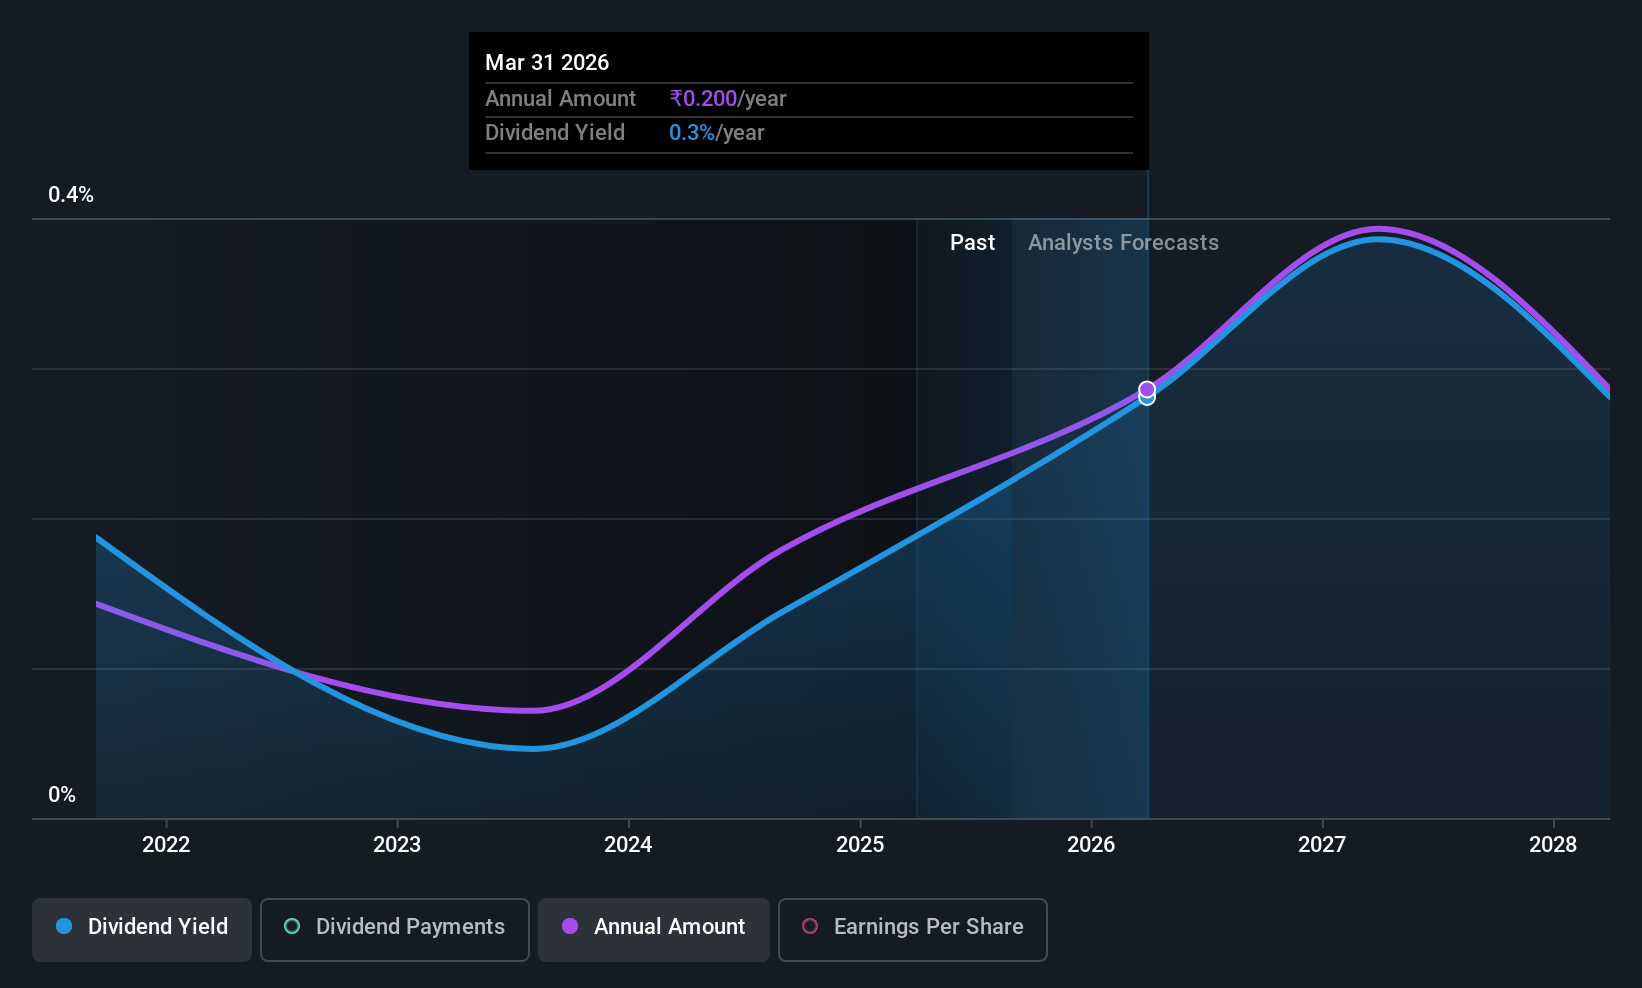The image size is (1642, 988).
Task: Click the 2022 x-axis label
Action: click(166, 845)
